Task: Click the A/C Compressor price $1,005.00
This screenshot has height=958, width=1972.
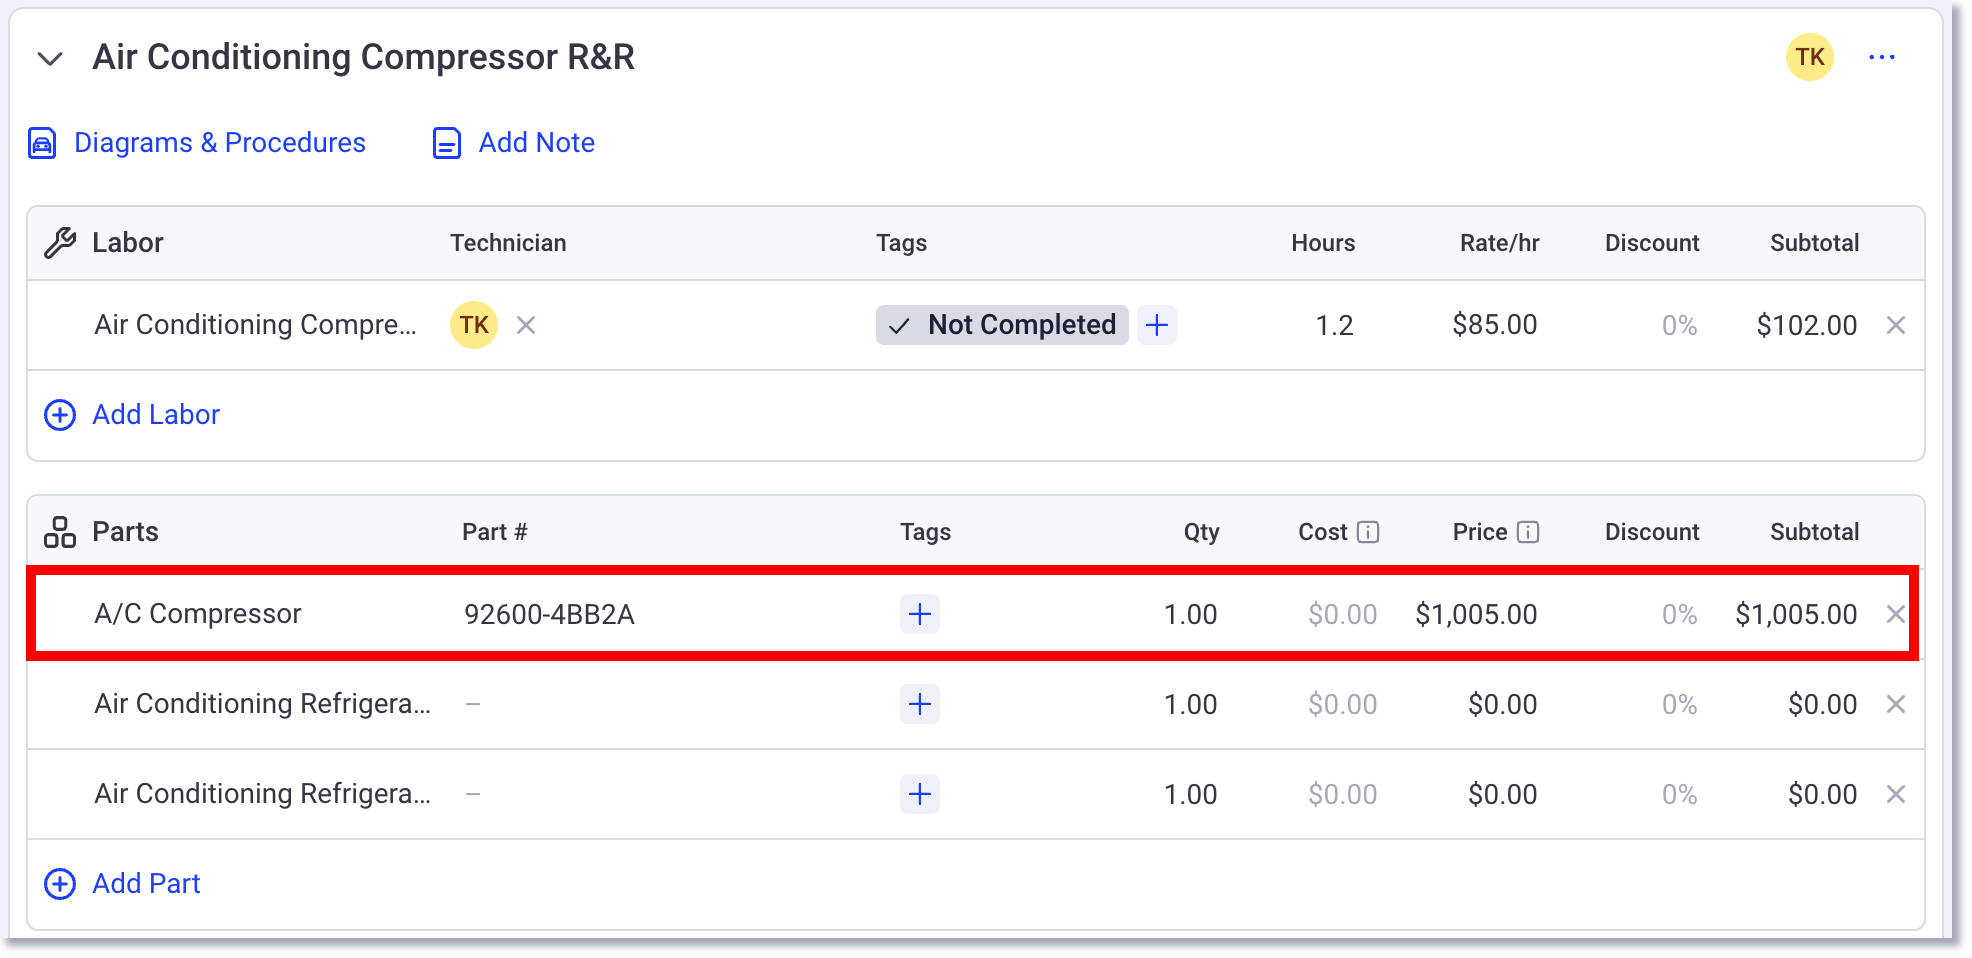Action: (1476, 614)
